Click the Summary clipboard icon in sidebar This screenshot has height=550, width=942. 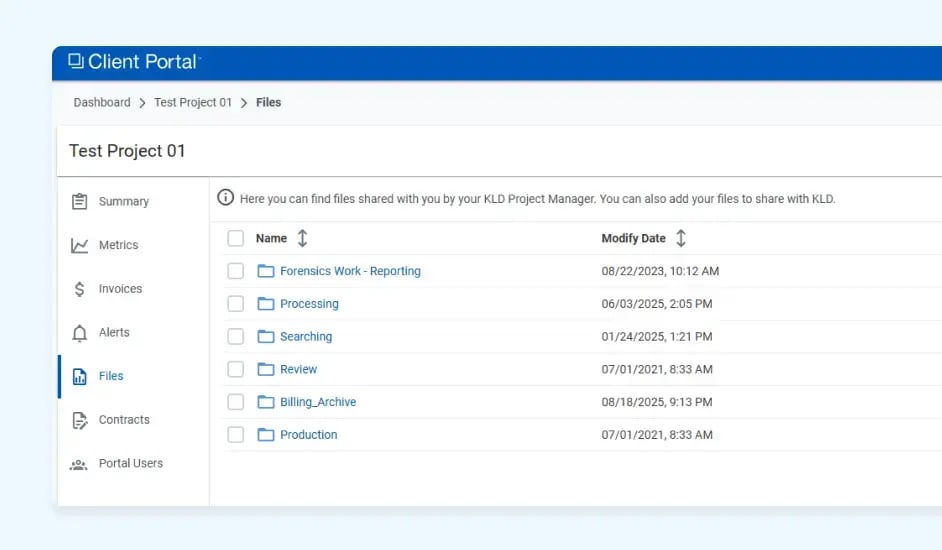pyautogui.click(x=80, y=202)
